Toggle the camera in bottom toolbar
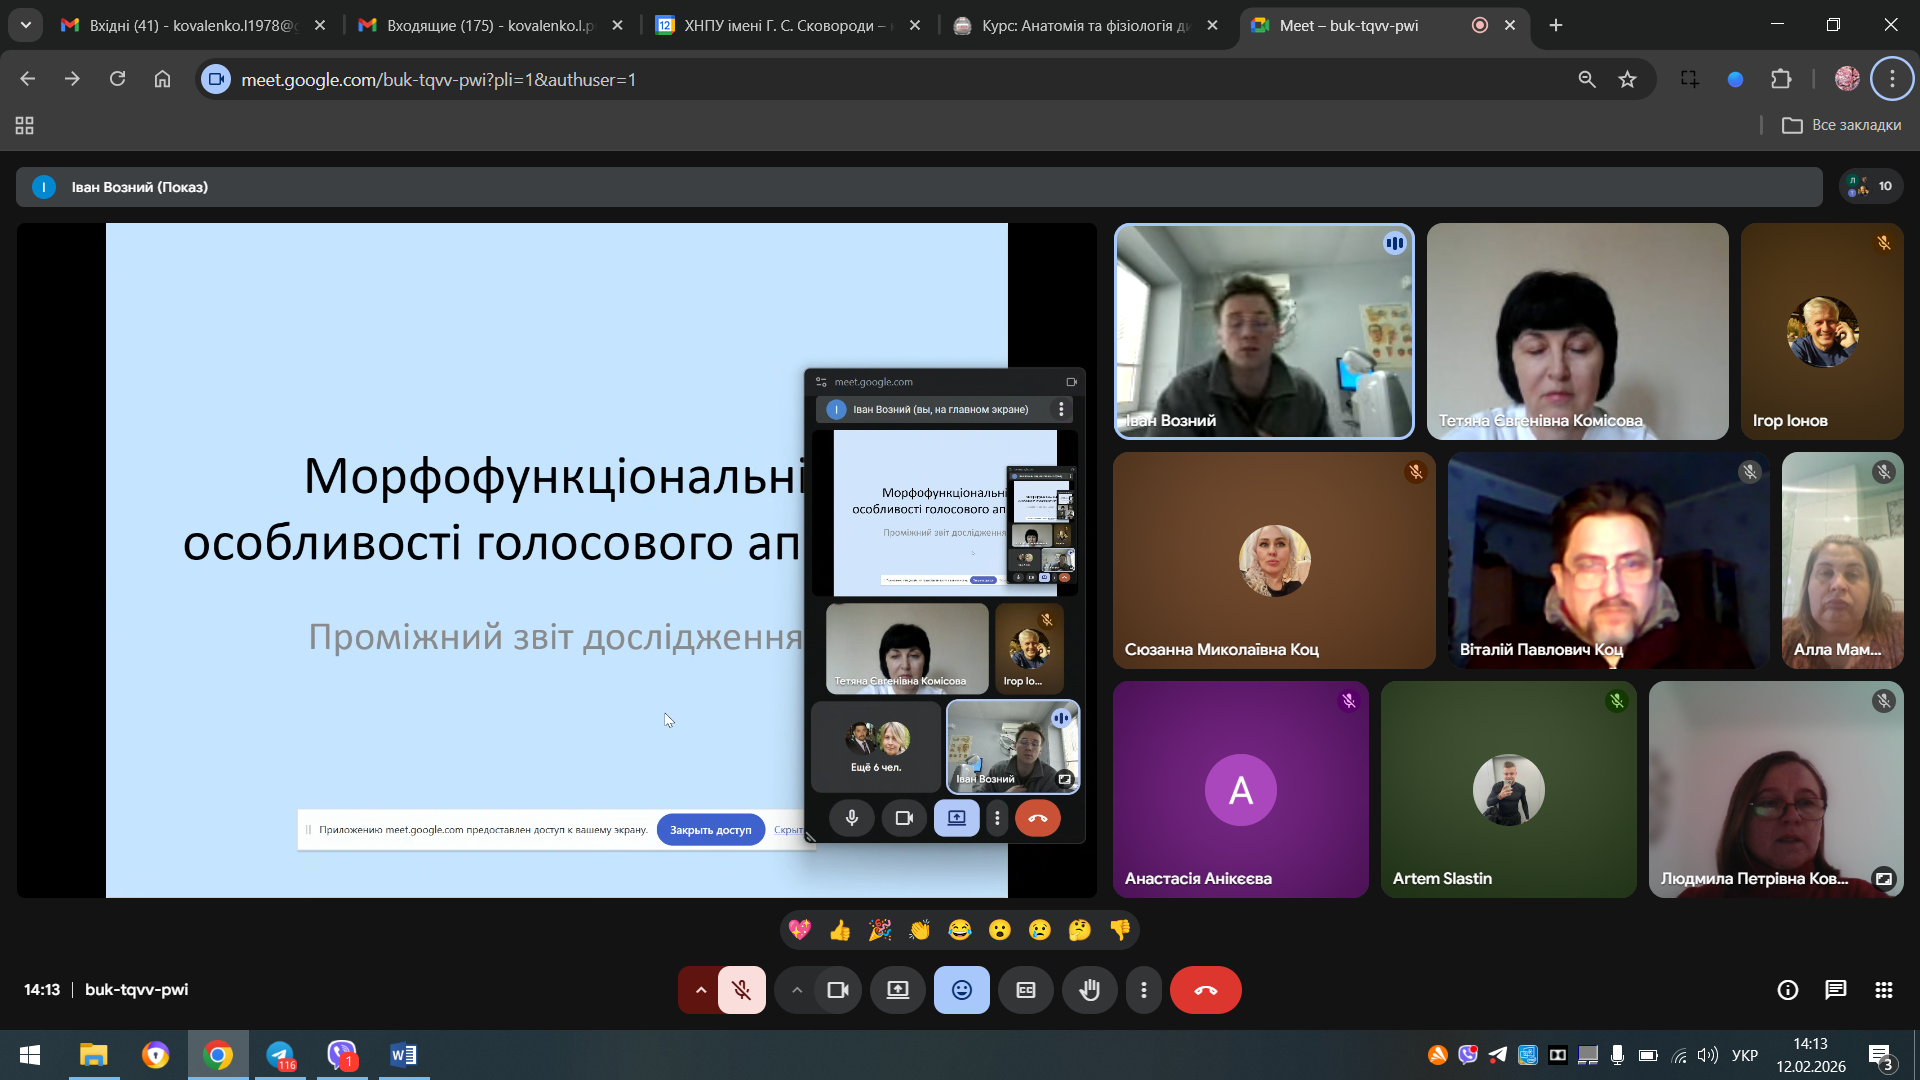The width and height of the screenshot is (1920, 1080). click(x=838, y=990)
